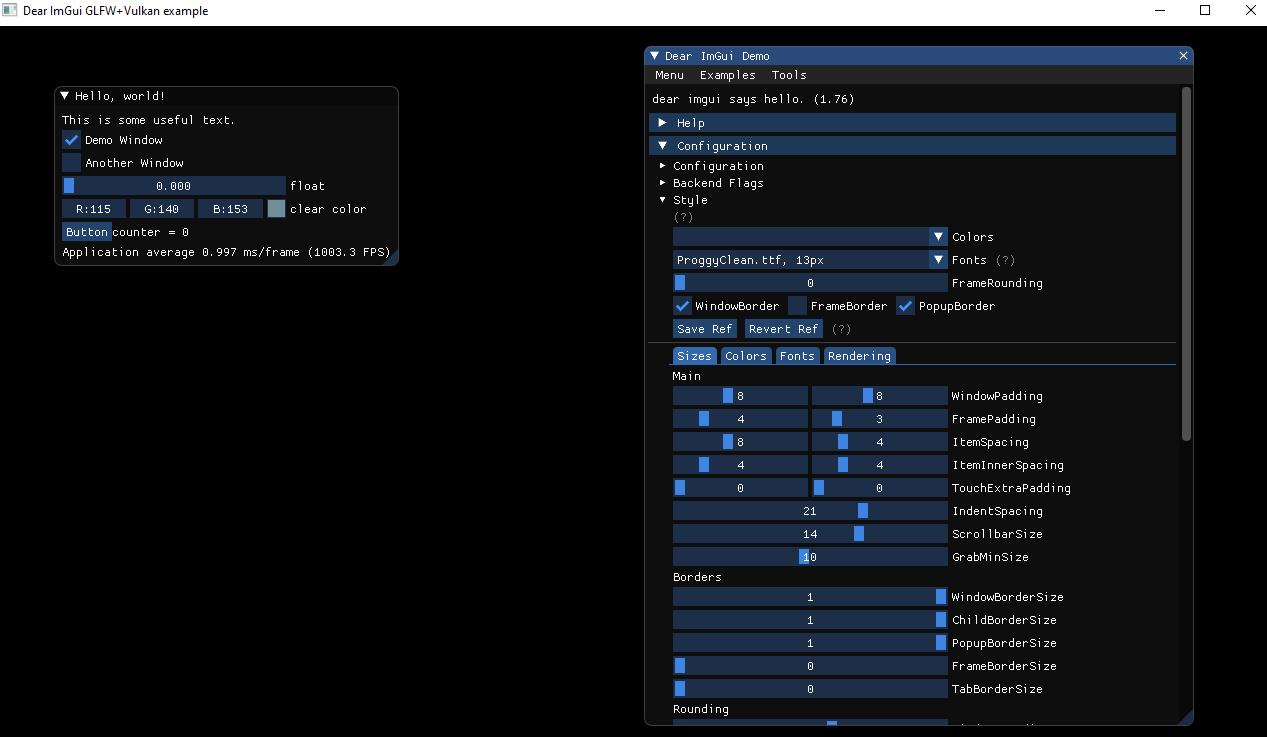1267x737 pixels.
Task: Collapse the Dear ImGui Demo window triangle
Action: (x=655, y=56)
